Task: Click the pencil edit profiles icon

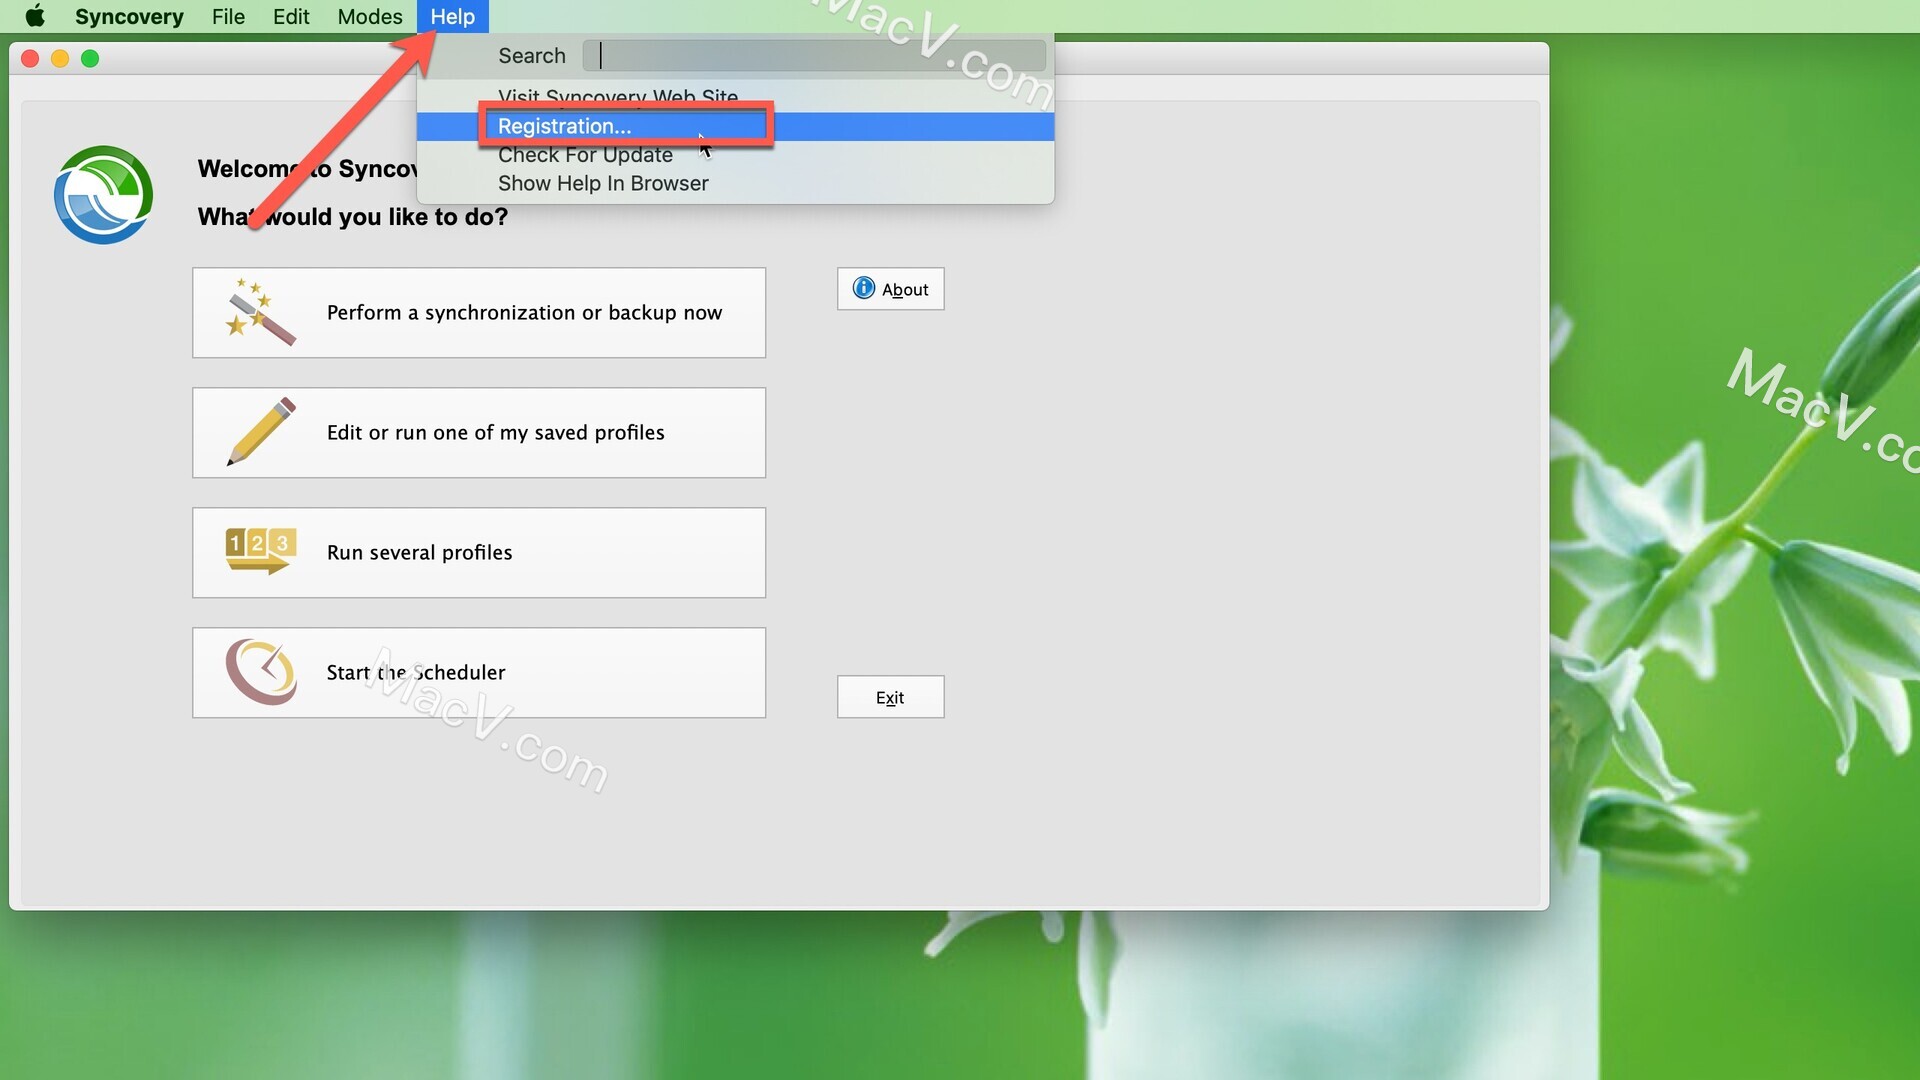Action: click(x=261, y=432)
